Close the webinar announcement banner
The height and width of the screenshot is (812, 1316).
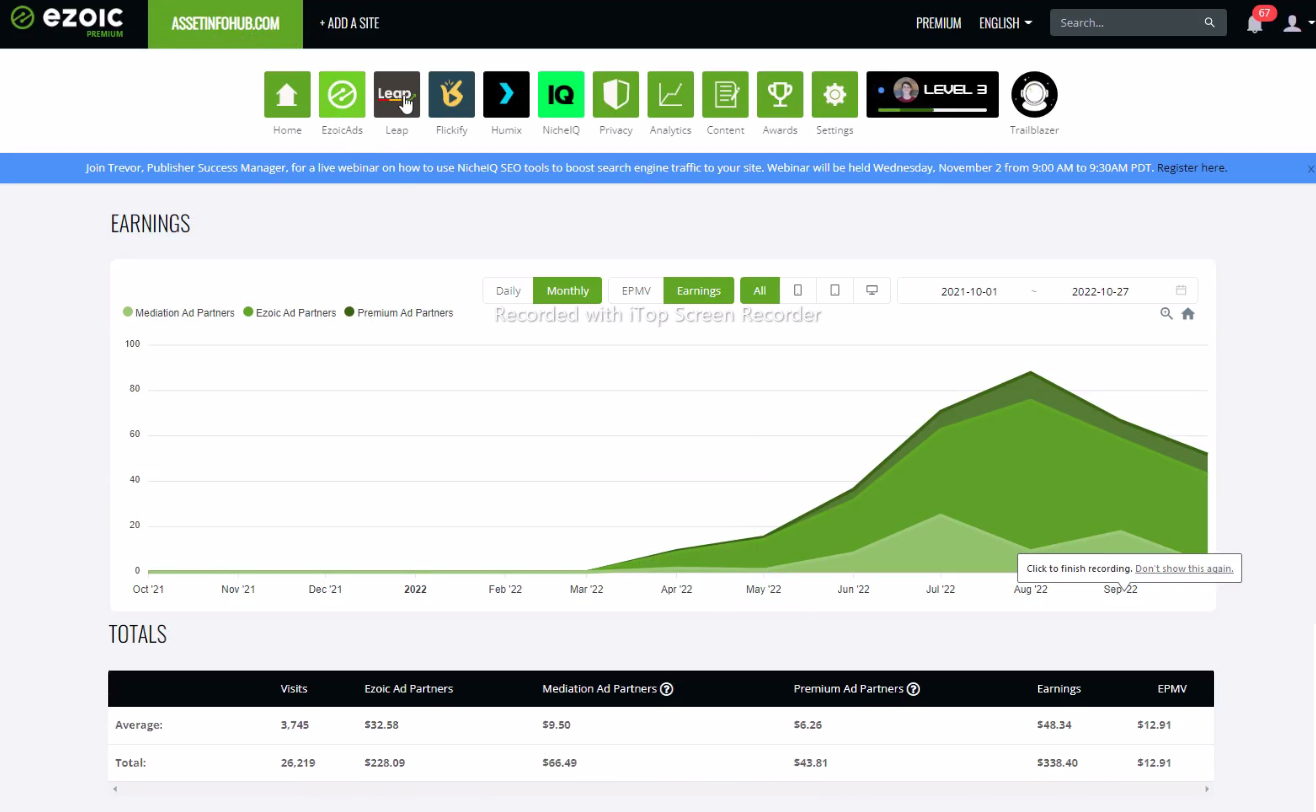[x=1310, y=169]
